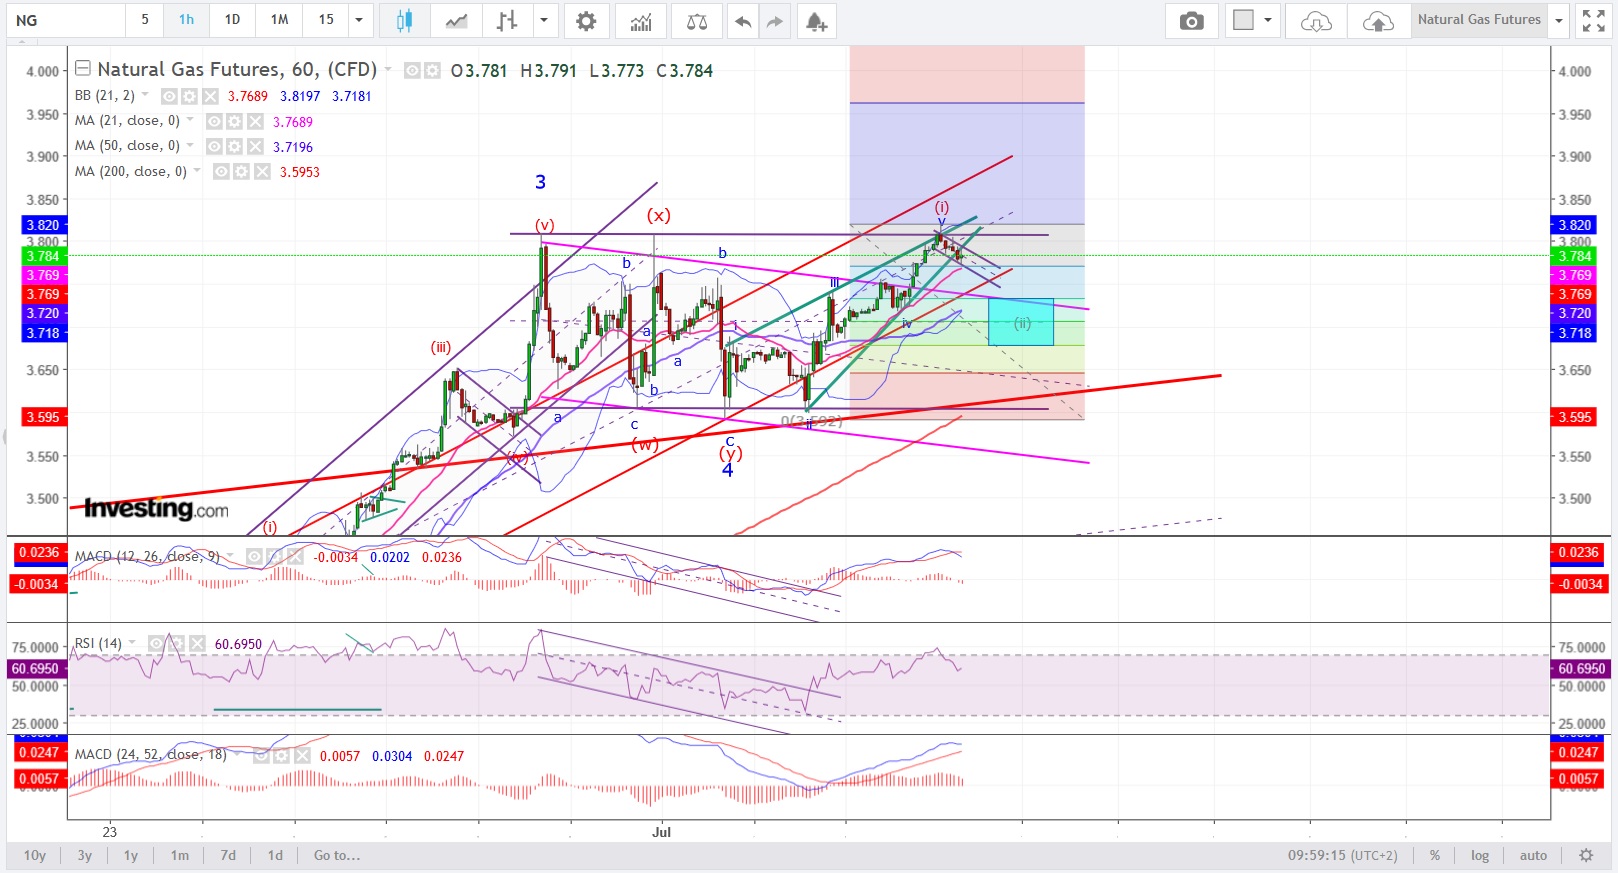
Task: Toggle fullscreen mode with the arrows icon
Action: pyautogui.click(x=1593, y=21)
